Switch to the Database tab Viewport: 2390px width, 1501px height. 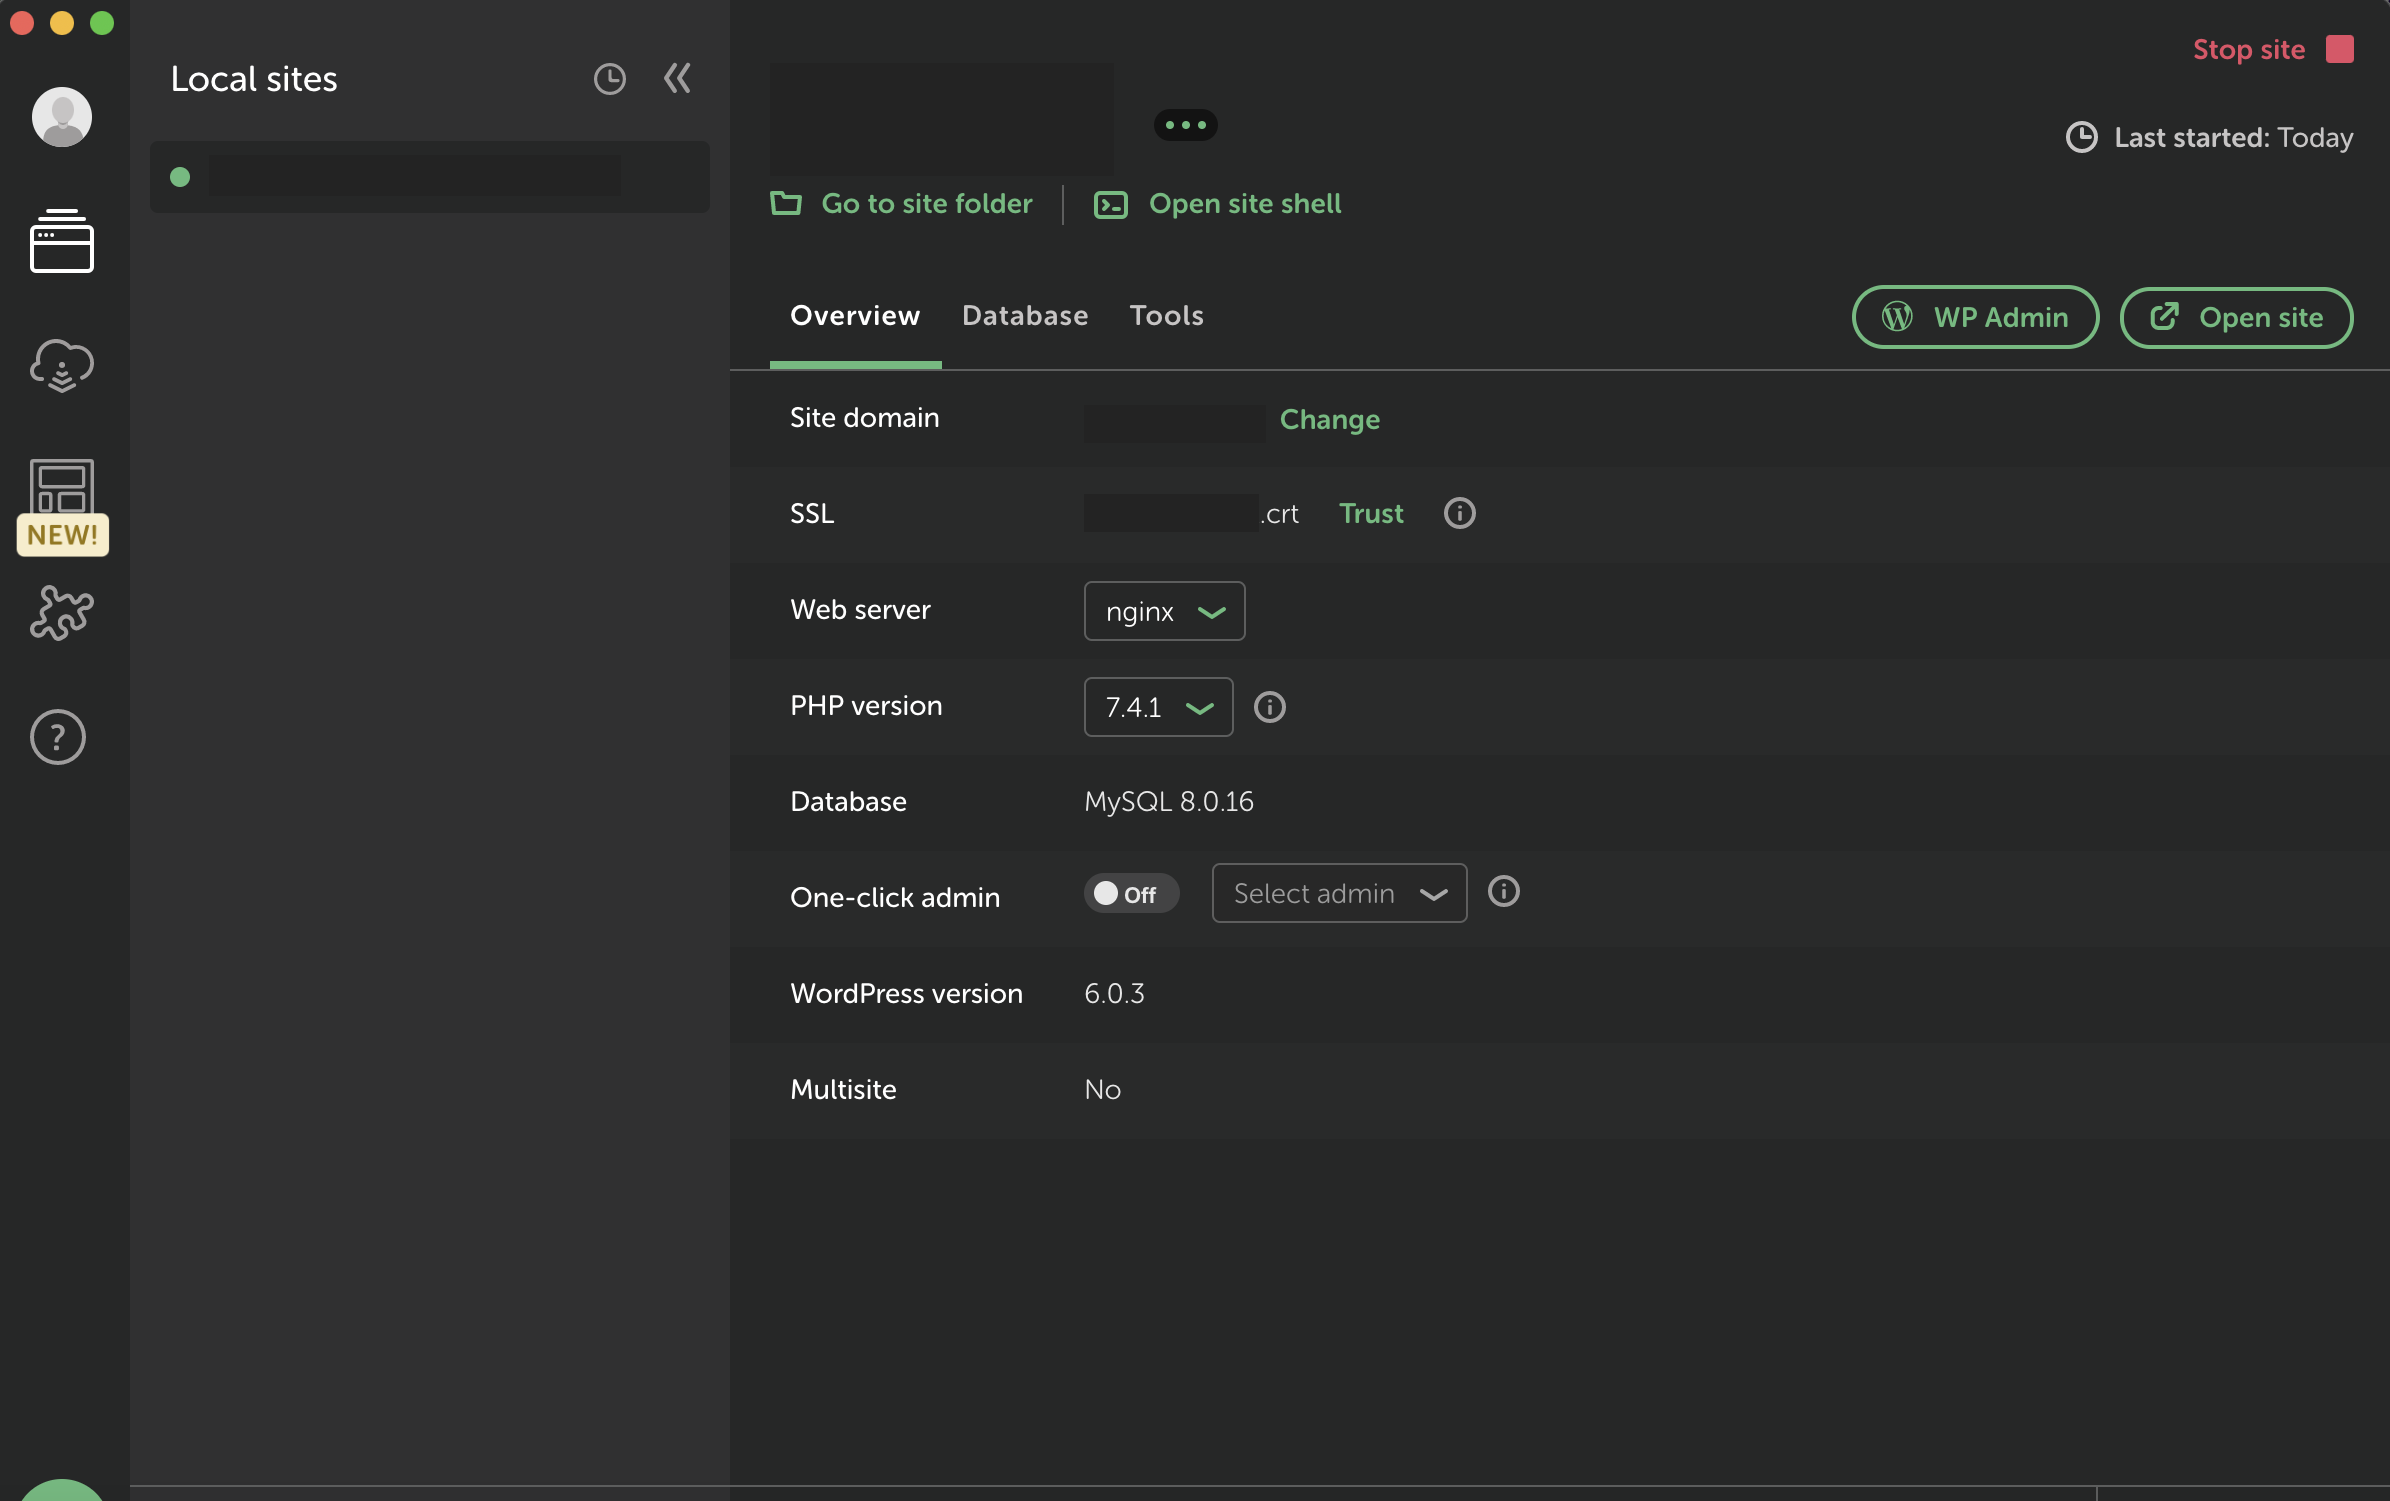(x=1025, y=315)
